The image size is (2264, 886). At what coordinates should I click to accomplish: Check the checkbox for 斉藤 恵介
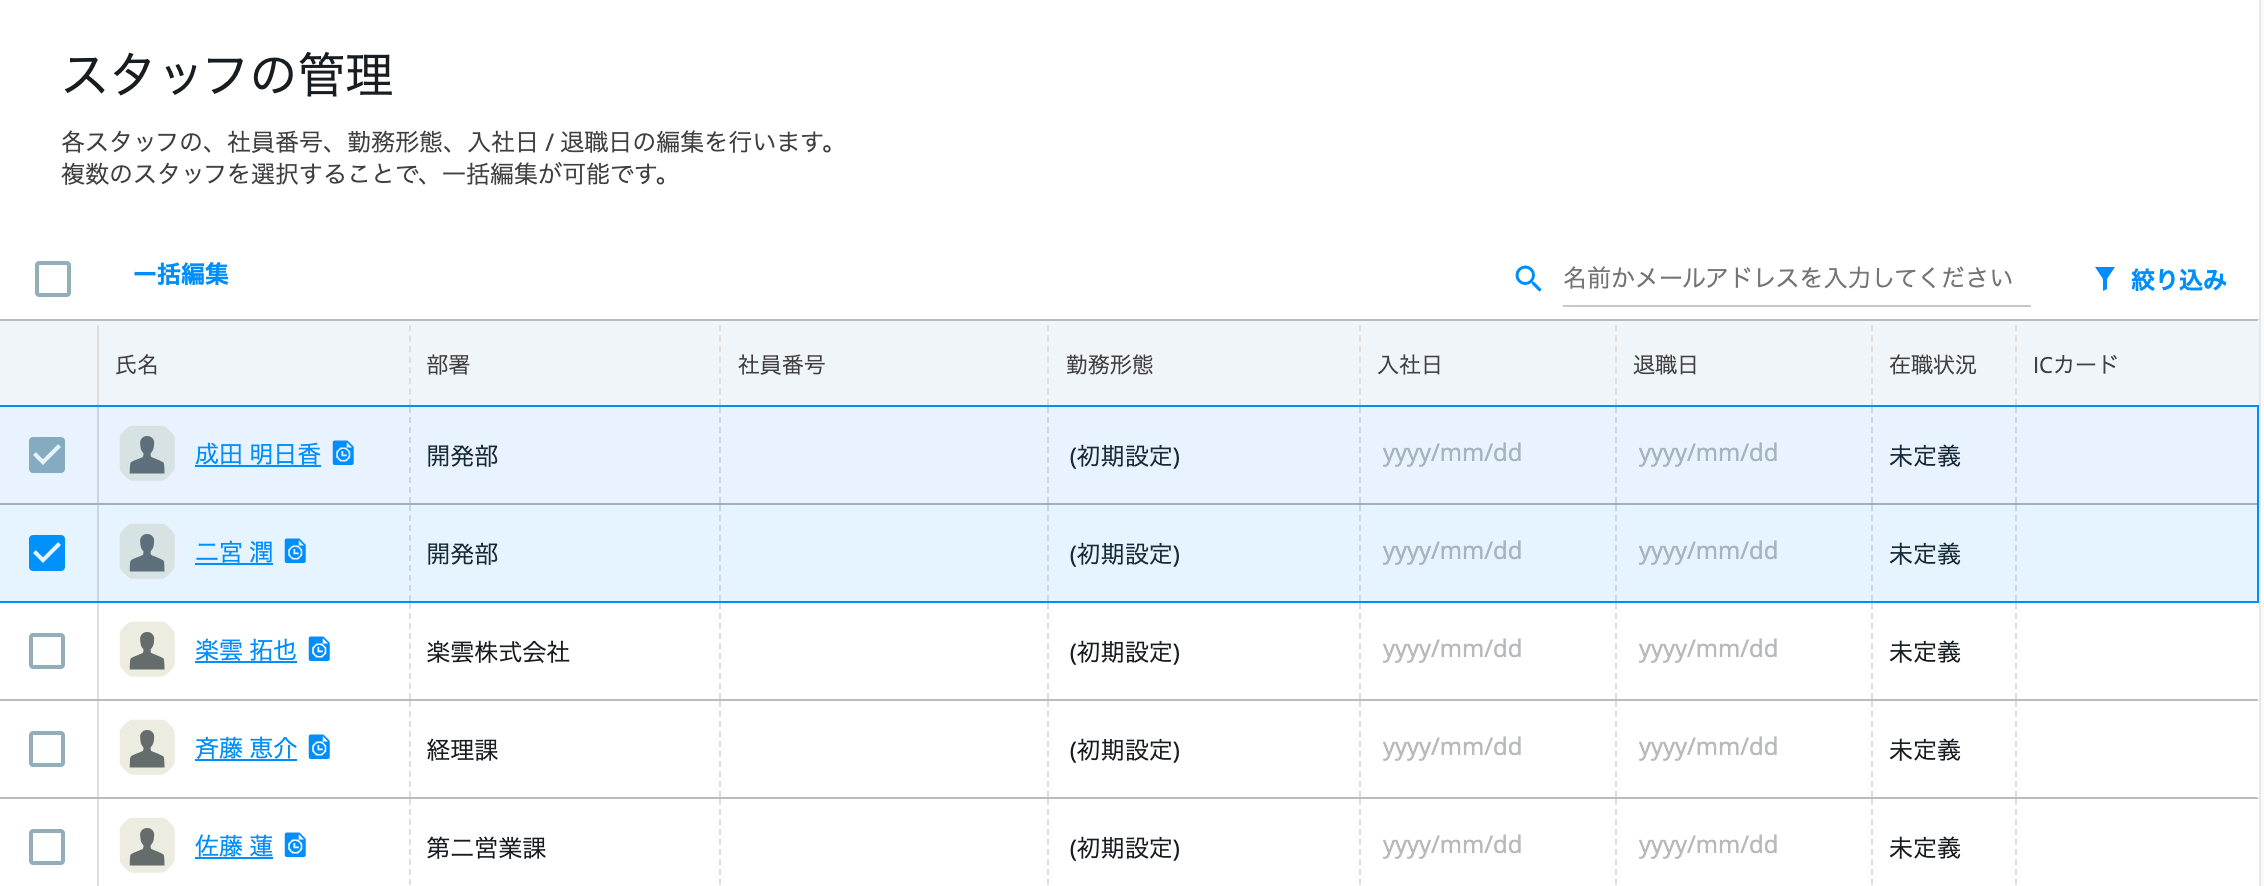(x=47, y=749)
